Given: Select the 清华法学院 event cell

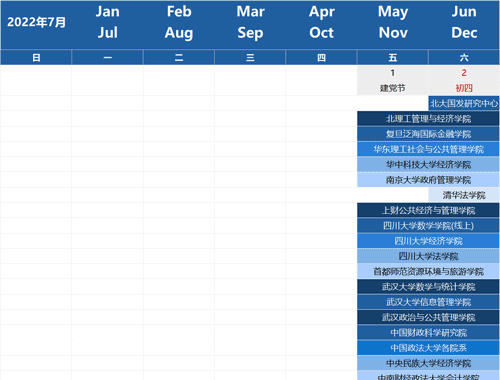Looking at the screenshot, I should [464, 195].
